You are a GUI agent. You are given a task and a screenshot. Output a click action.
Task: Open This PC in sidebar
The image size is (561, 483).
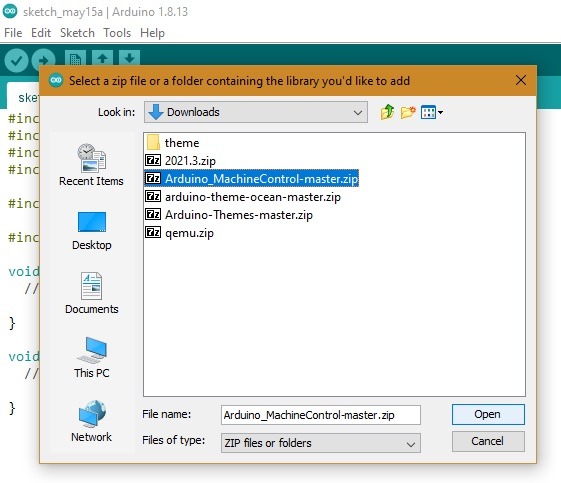pos(92,357)
